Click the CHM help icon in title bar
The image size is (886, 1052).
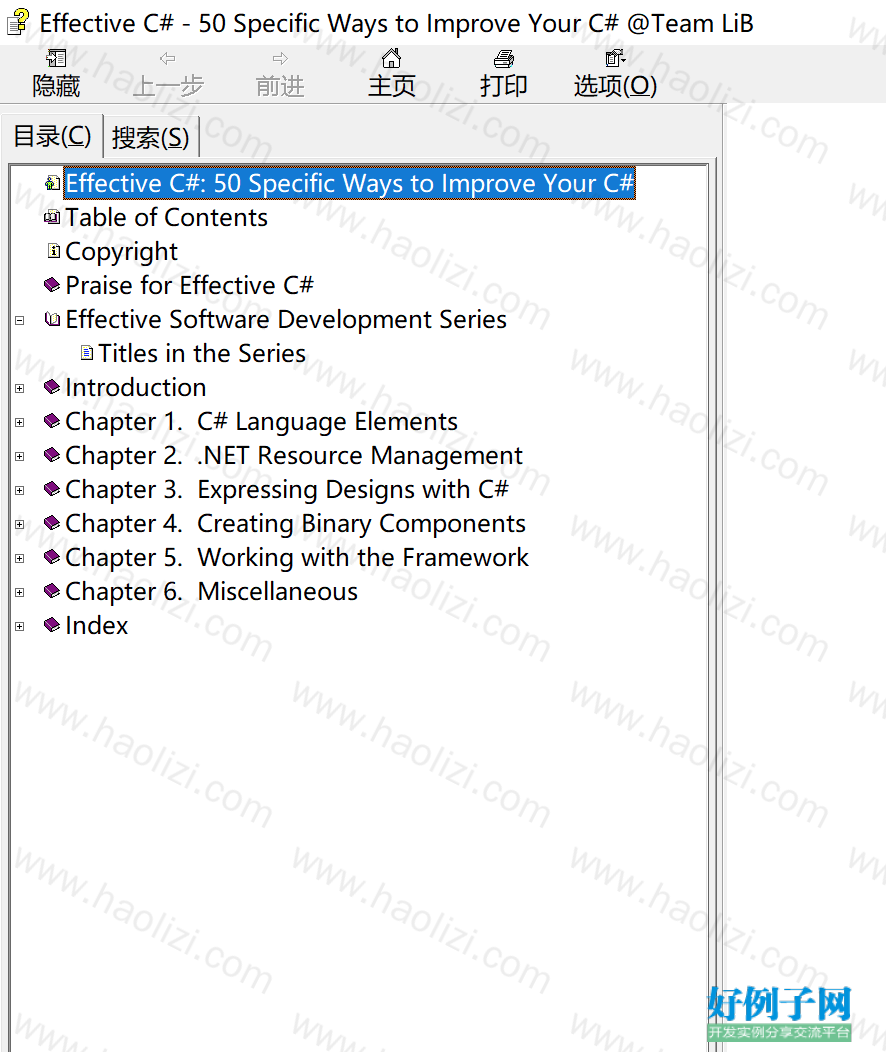pyautogui.click(x=18, y=22)
